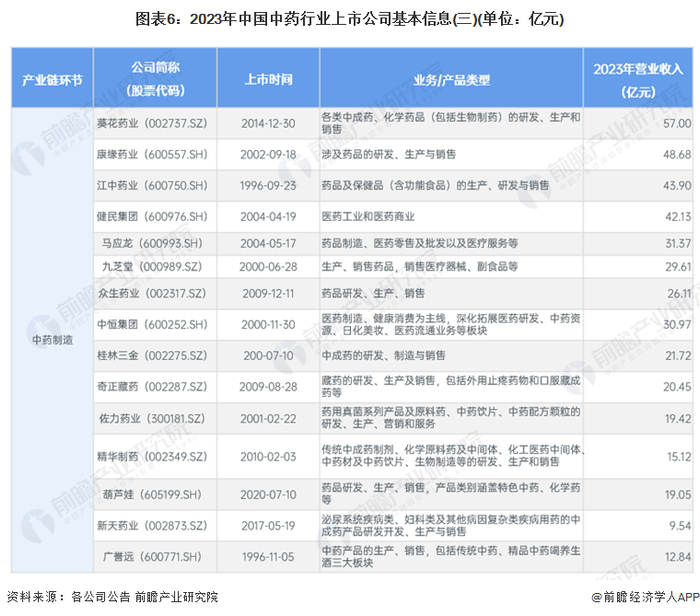Screen dimensions: 700x616
Task: Click listing date 1996-09-23
Action: 268,185
